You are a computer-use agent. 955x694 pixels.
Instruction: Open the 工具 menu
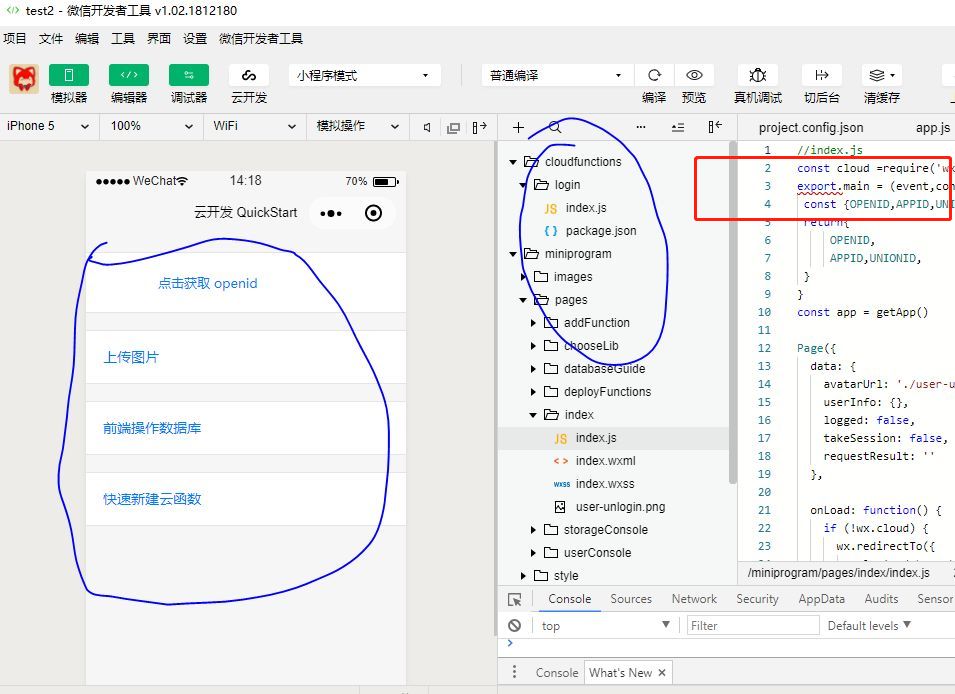coord(122,38)
